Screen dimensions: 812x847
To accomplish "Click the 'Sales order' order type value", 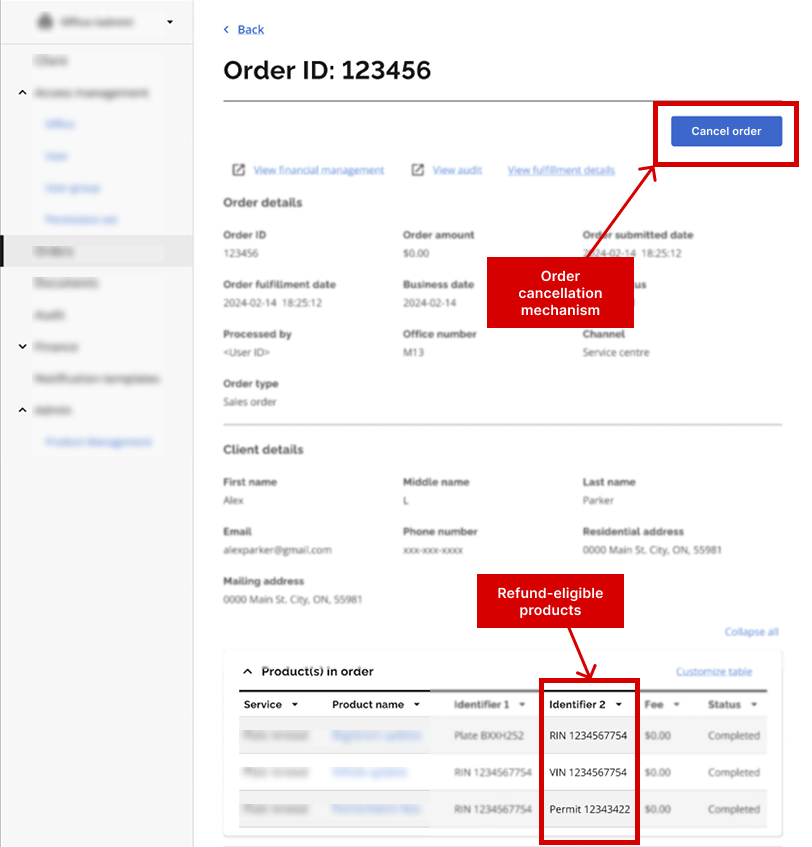I will click(x=250, y=401).
